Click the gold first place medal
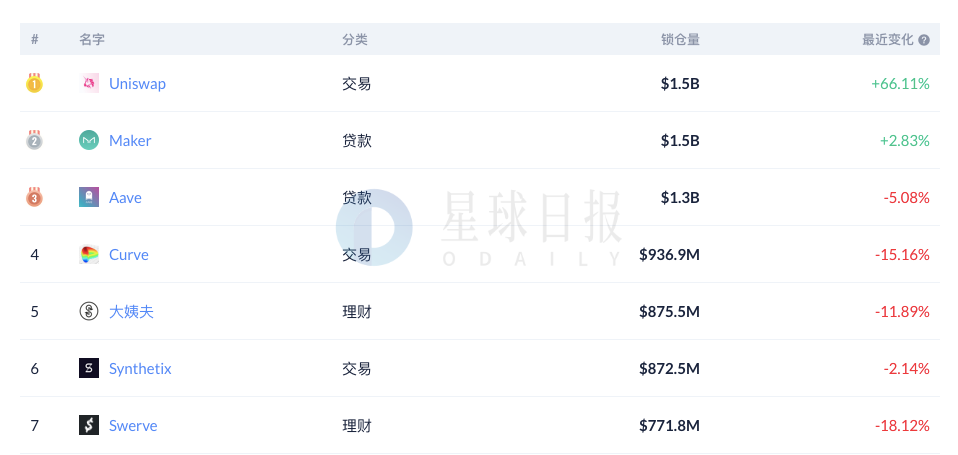Screen dimensions: 958x455 pos(34,82)
